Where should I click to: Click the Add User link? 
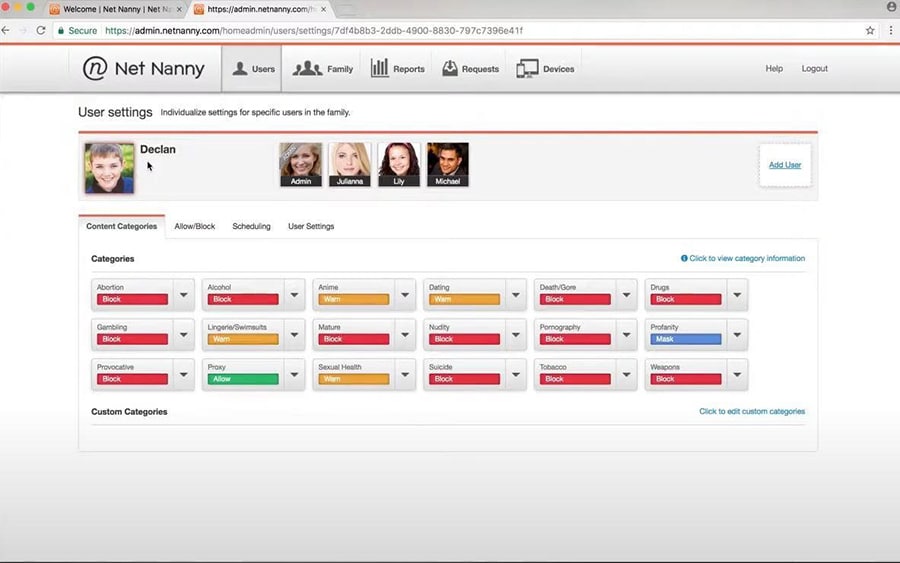click(785, 165)
